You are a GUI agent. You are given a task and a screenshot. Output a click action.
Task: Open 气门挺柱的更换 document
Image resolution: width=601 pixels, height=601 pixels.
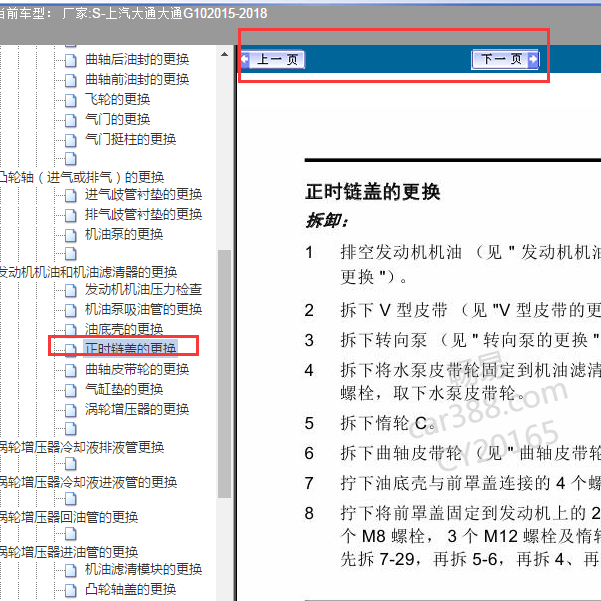point(130,139)
